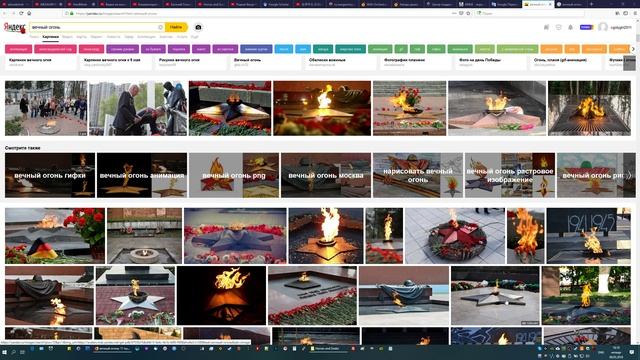Viewport: 640px width, 360px height.
Task: Switch to the Картинки tab
Action: point(51,37)
